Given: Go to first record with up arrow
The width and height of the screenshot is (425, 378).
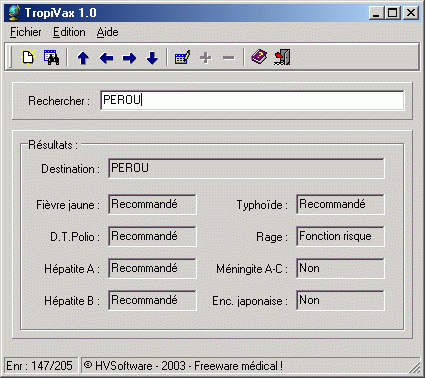Looking at the screenshot, I should click(x=83, y=58).
